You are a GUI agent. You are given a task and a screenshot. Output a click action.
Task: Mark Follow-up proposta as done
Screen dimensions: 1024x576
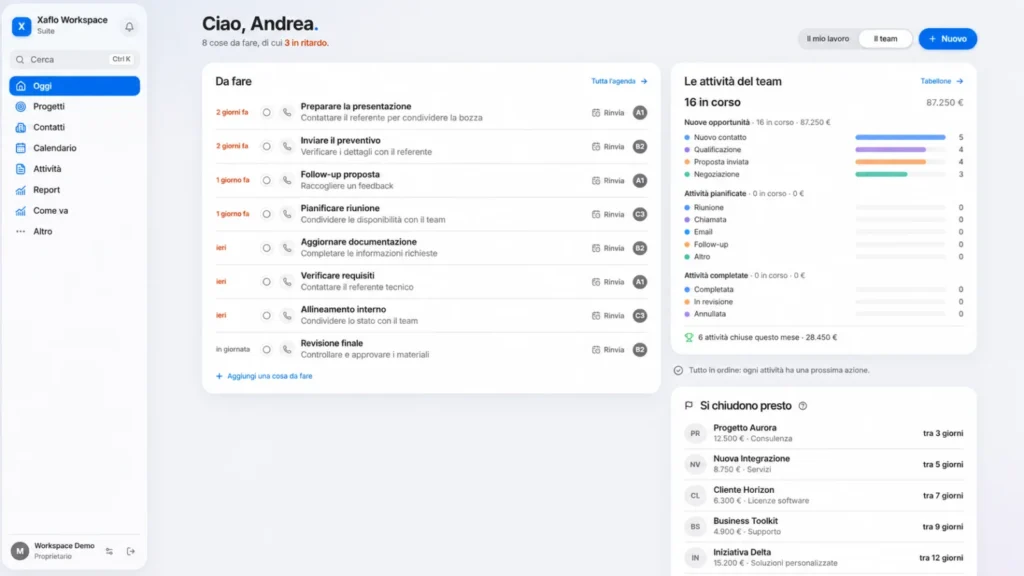[x=266, y=180]
